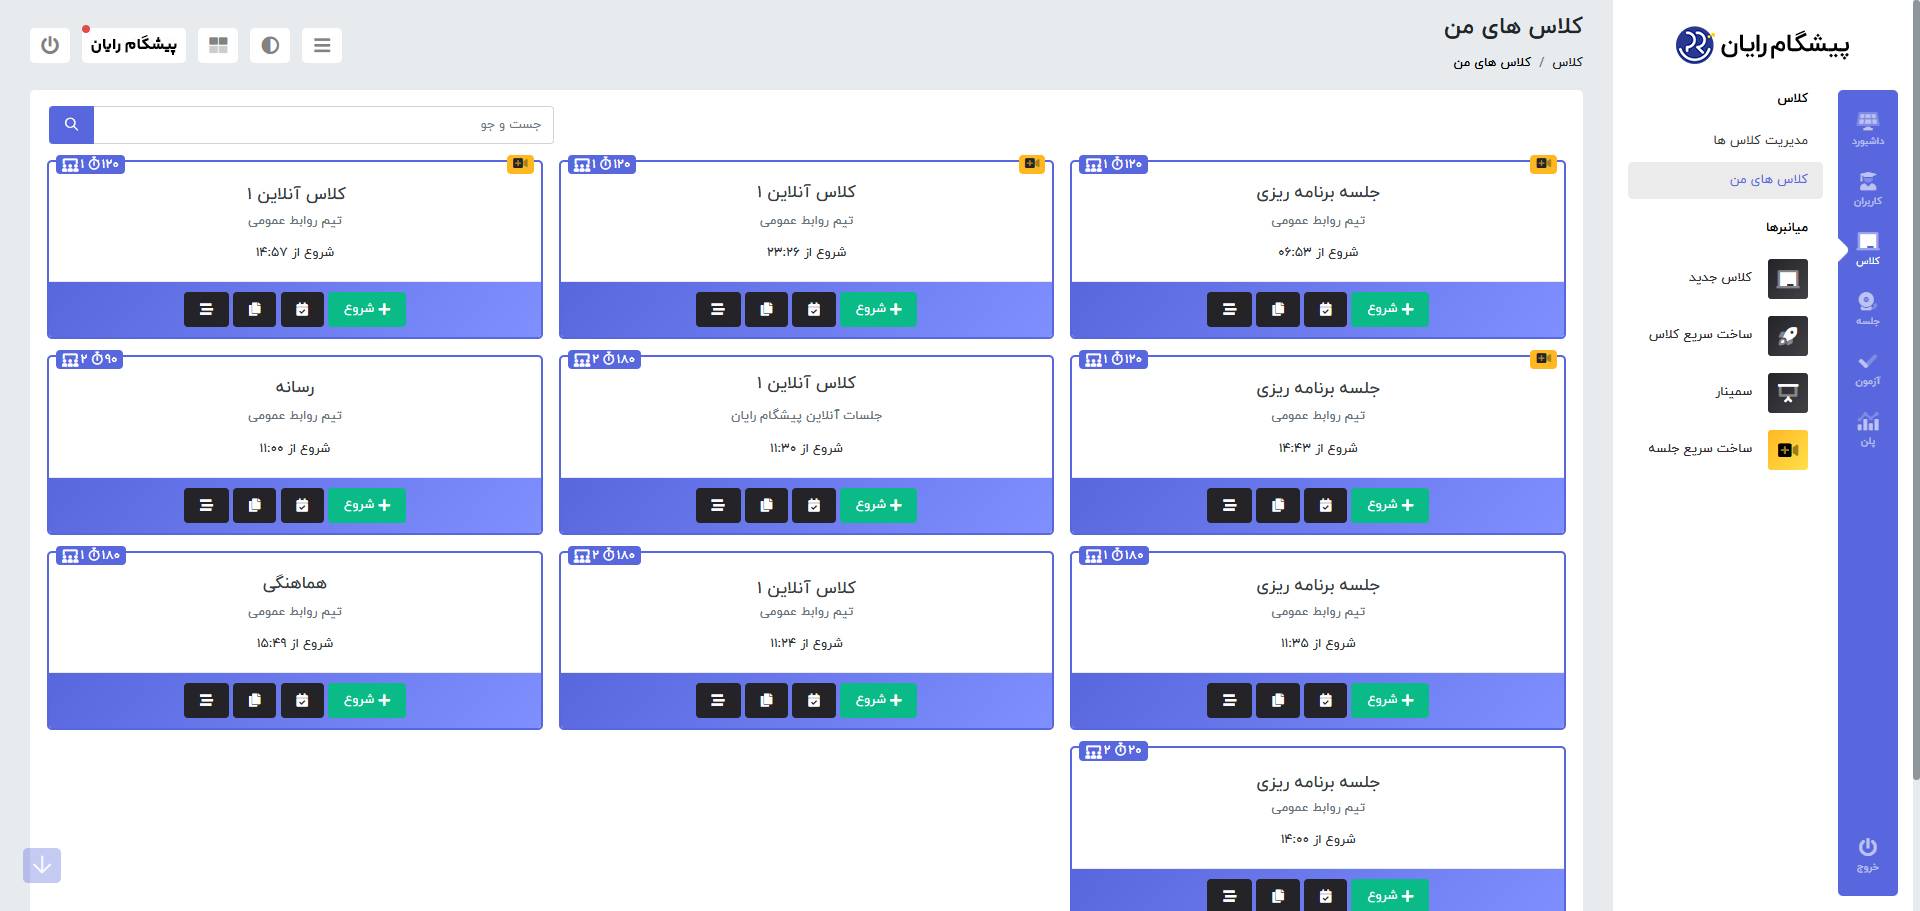This screenshot has height=911, width=1920.
Task: Click خروج logout icon in sidebar
Action: tap(1867, 855)
